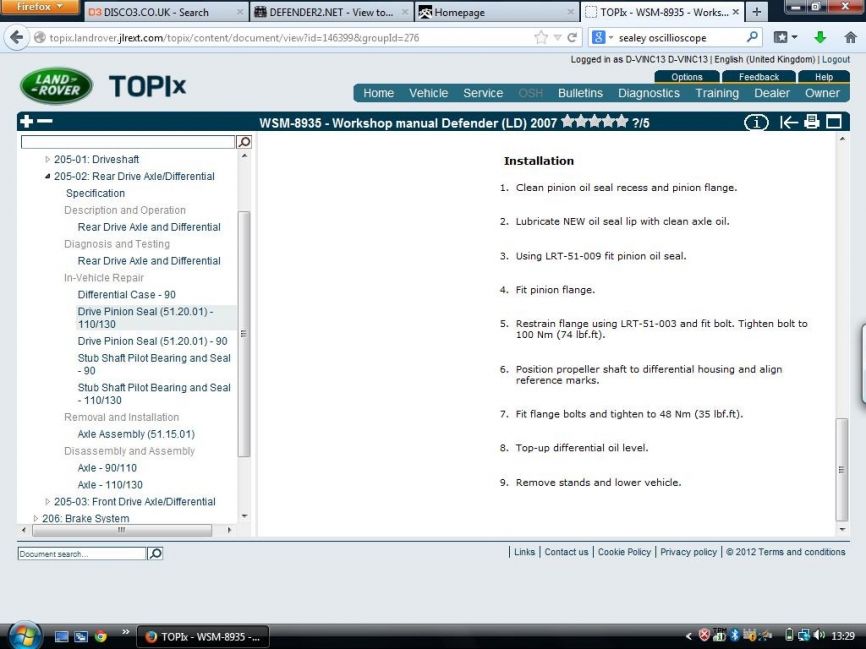Click the Options button
The width and height of the screenshot is (866, 649).
687,77
